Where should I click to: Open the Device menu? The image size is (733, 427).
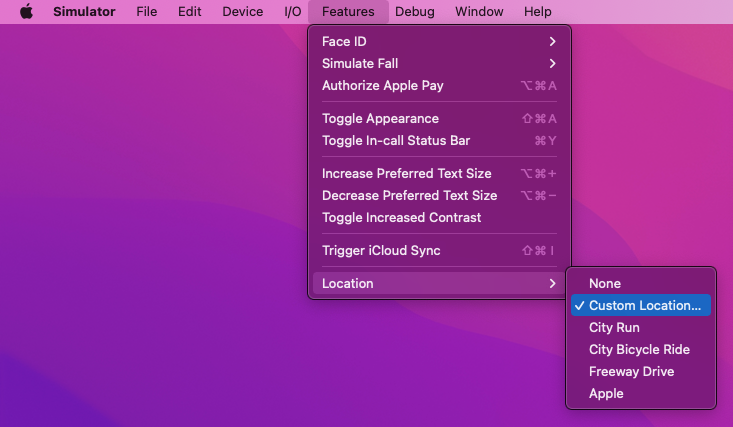point(241,12)
